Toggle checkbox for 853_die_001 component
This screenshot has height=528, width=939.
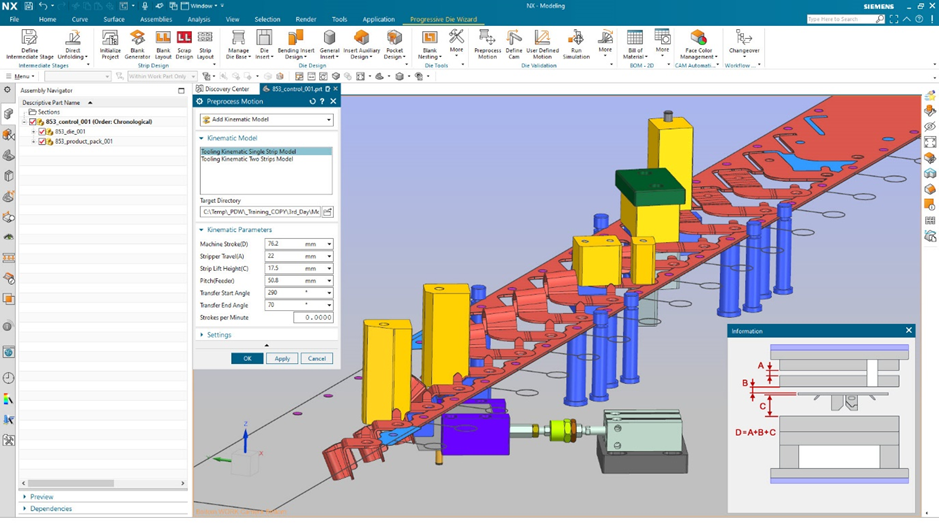[42, 132]
